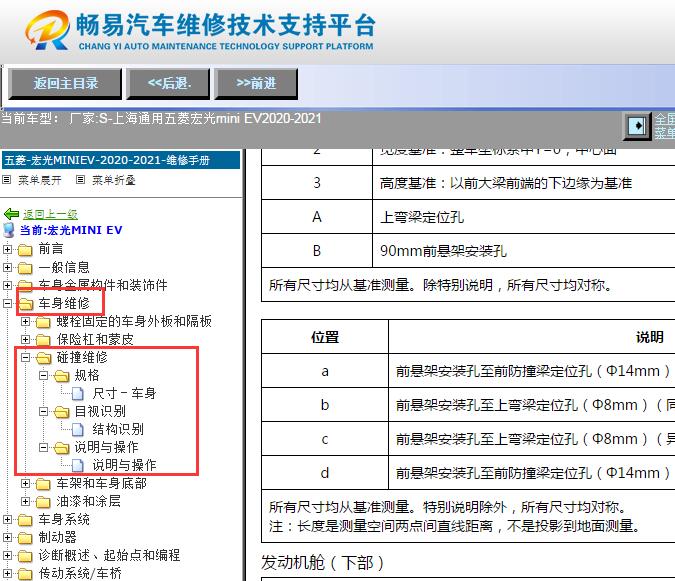Click the 油漆和涂层 folder icon
This screenshot has height=581, width=675.
pos(43,502)
